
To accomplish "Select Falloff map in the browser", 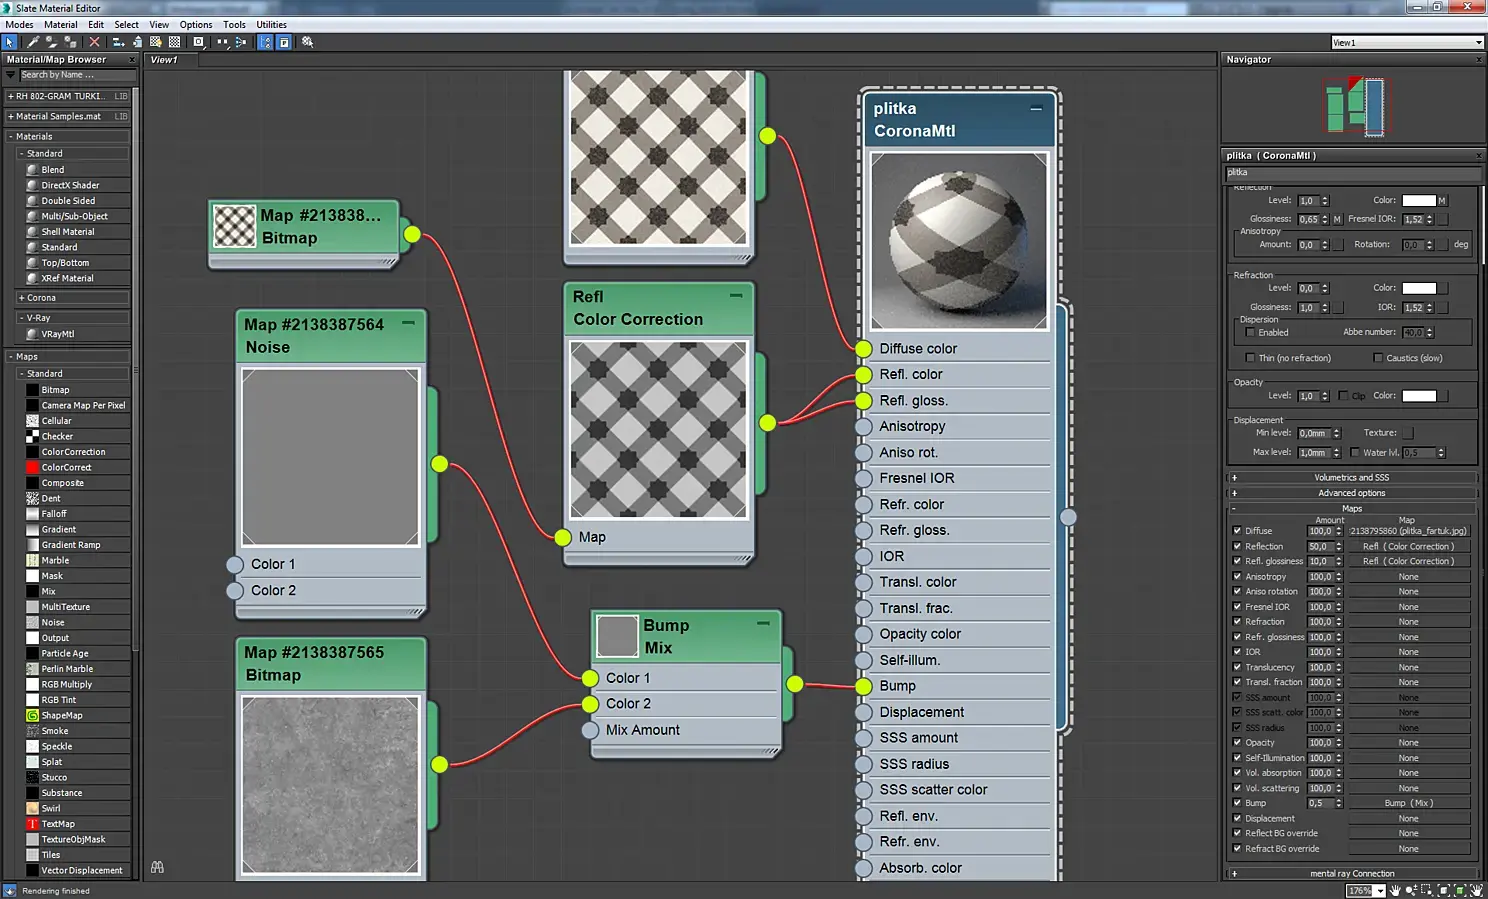I will 54,514.
